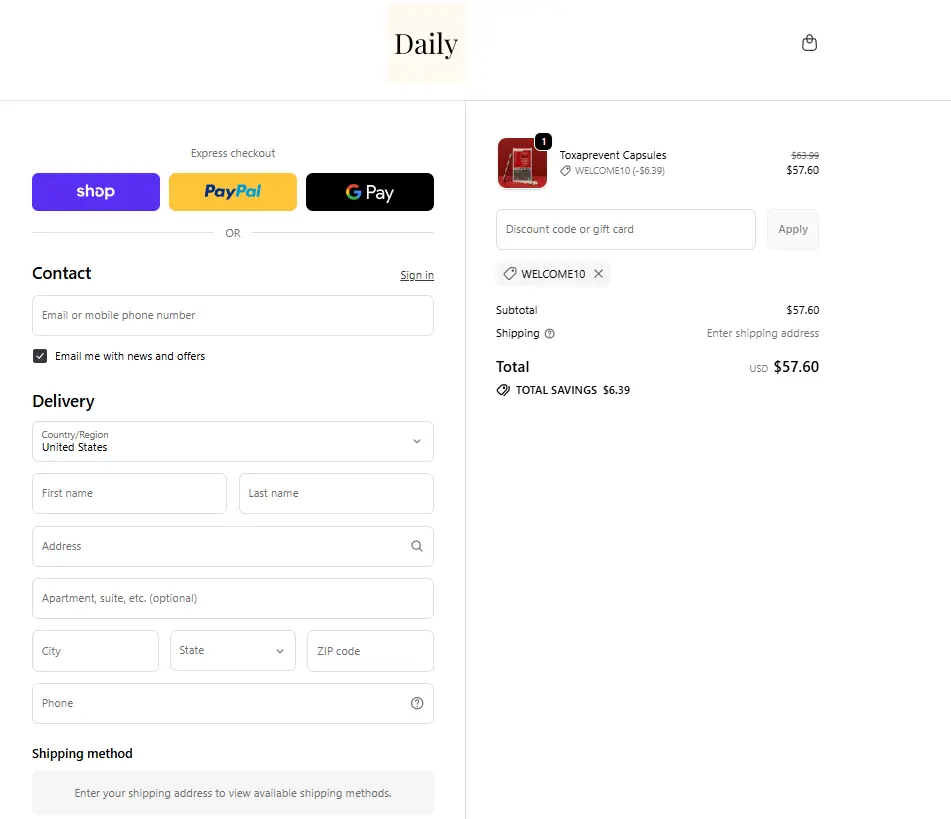Click the Address field search magnifier icon
The height and width of the screenshot is (819, 951).
click(417, 546)
